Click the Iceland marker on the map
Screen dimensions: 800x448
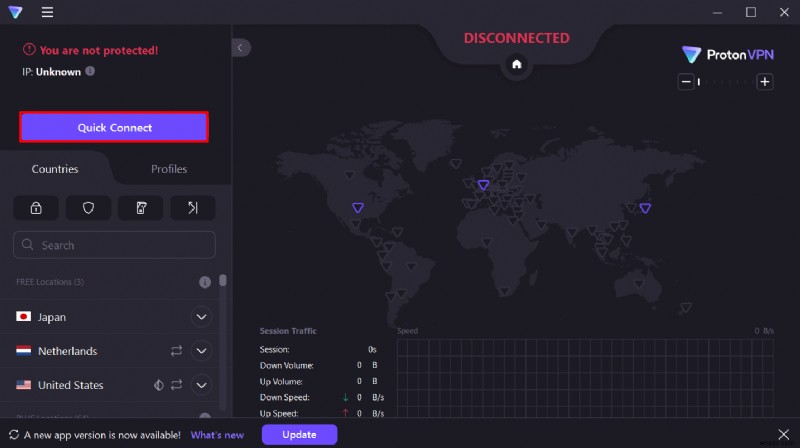coord(456,163)
